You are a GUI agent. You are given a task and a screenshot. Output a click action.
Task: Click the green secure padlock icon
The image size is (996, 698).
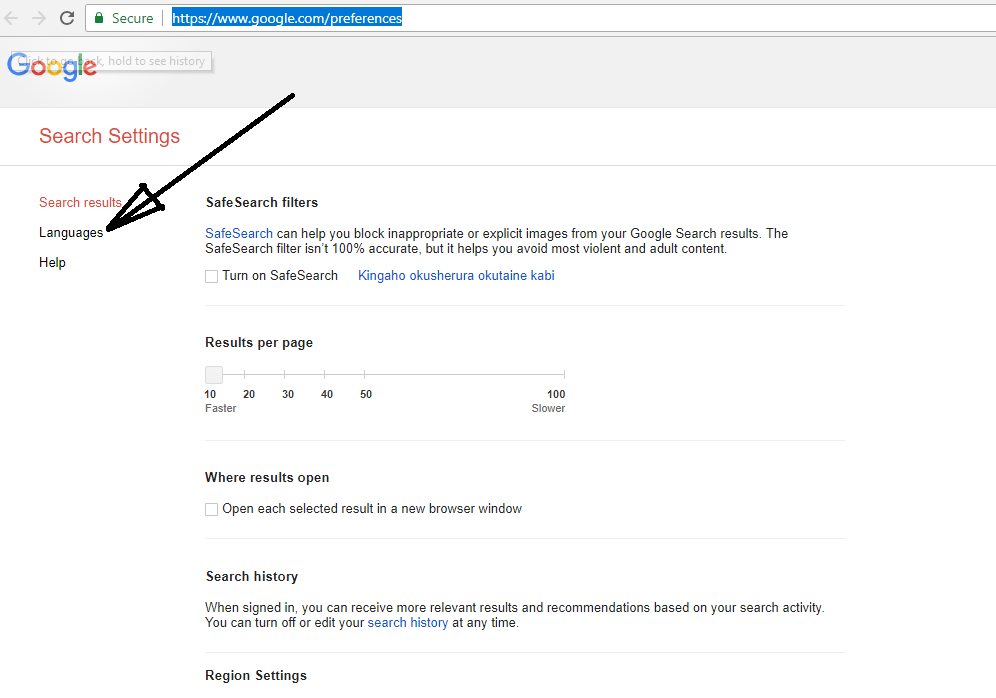point(99,18)
